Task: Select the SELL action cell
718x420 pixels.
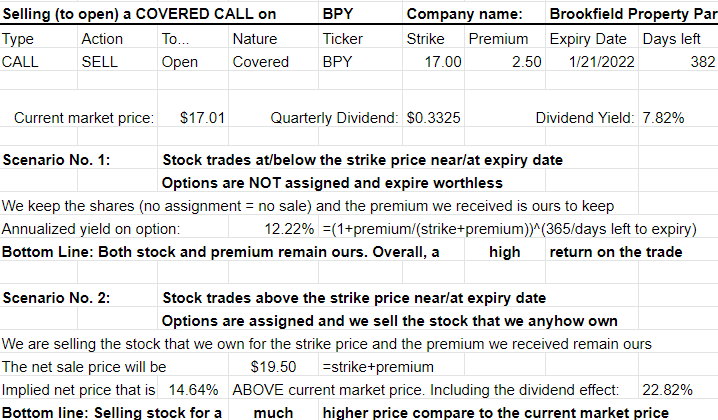Action: pos(117,61)
